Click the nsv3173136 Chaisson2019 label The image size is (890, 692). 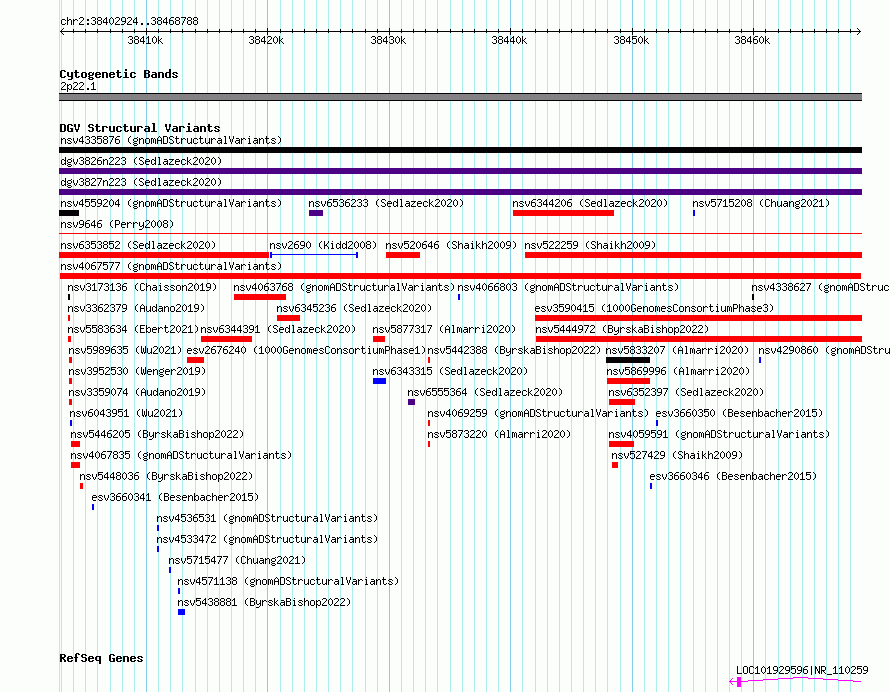142,287
